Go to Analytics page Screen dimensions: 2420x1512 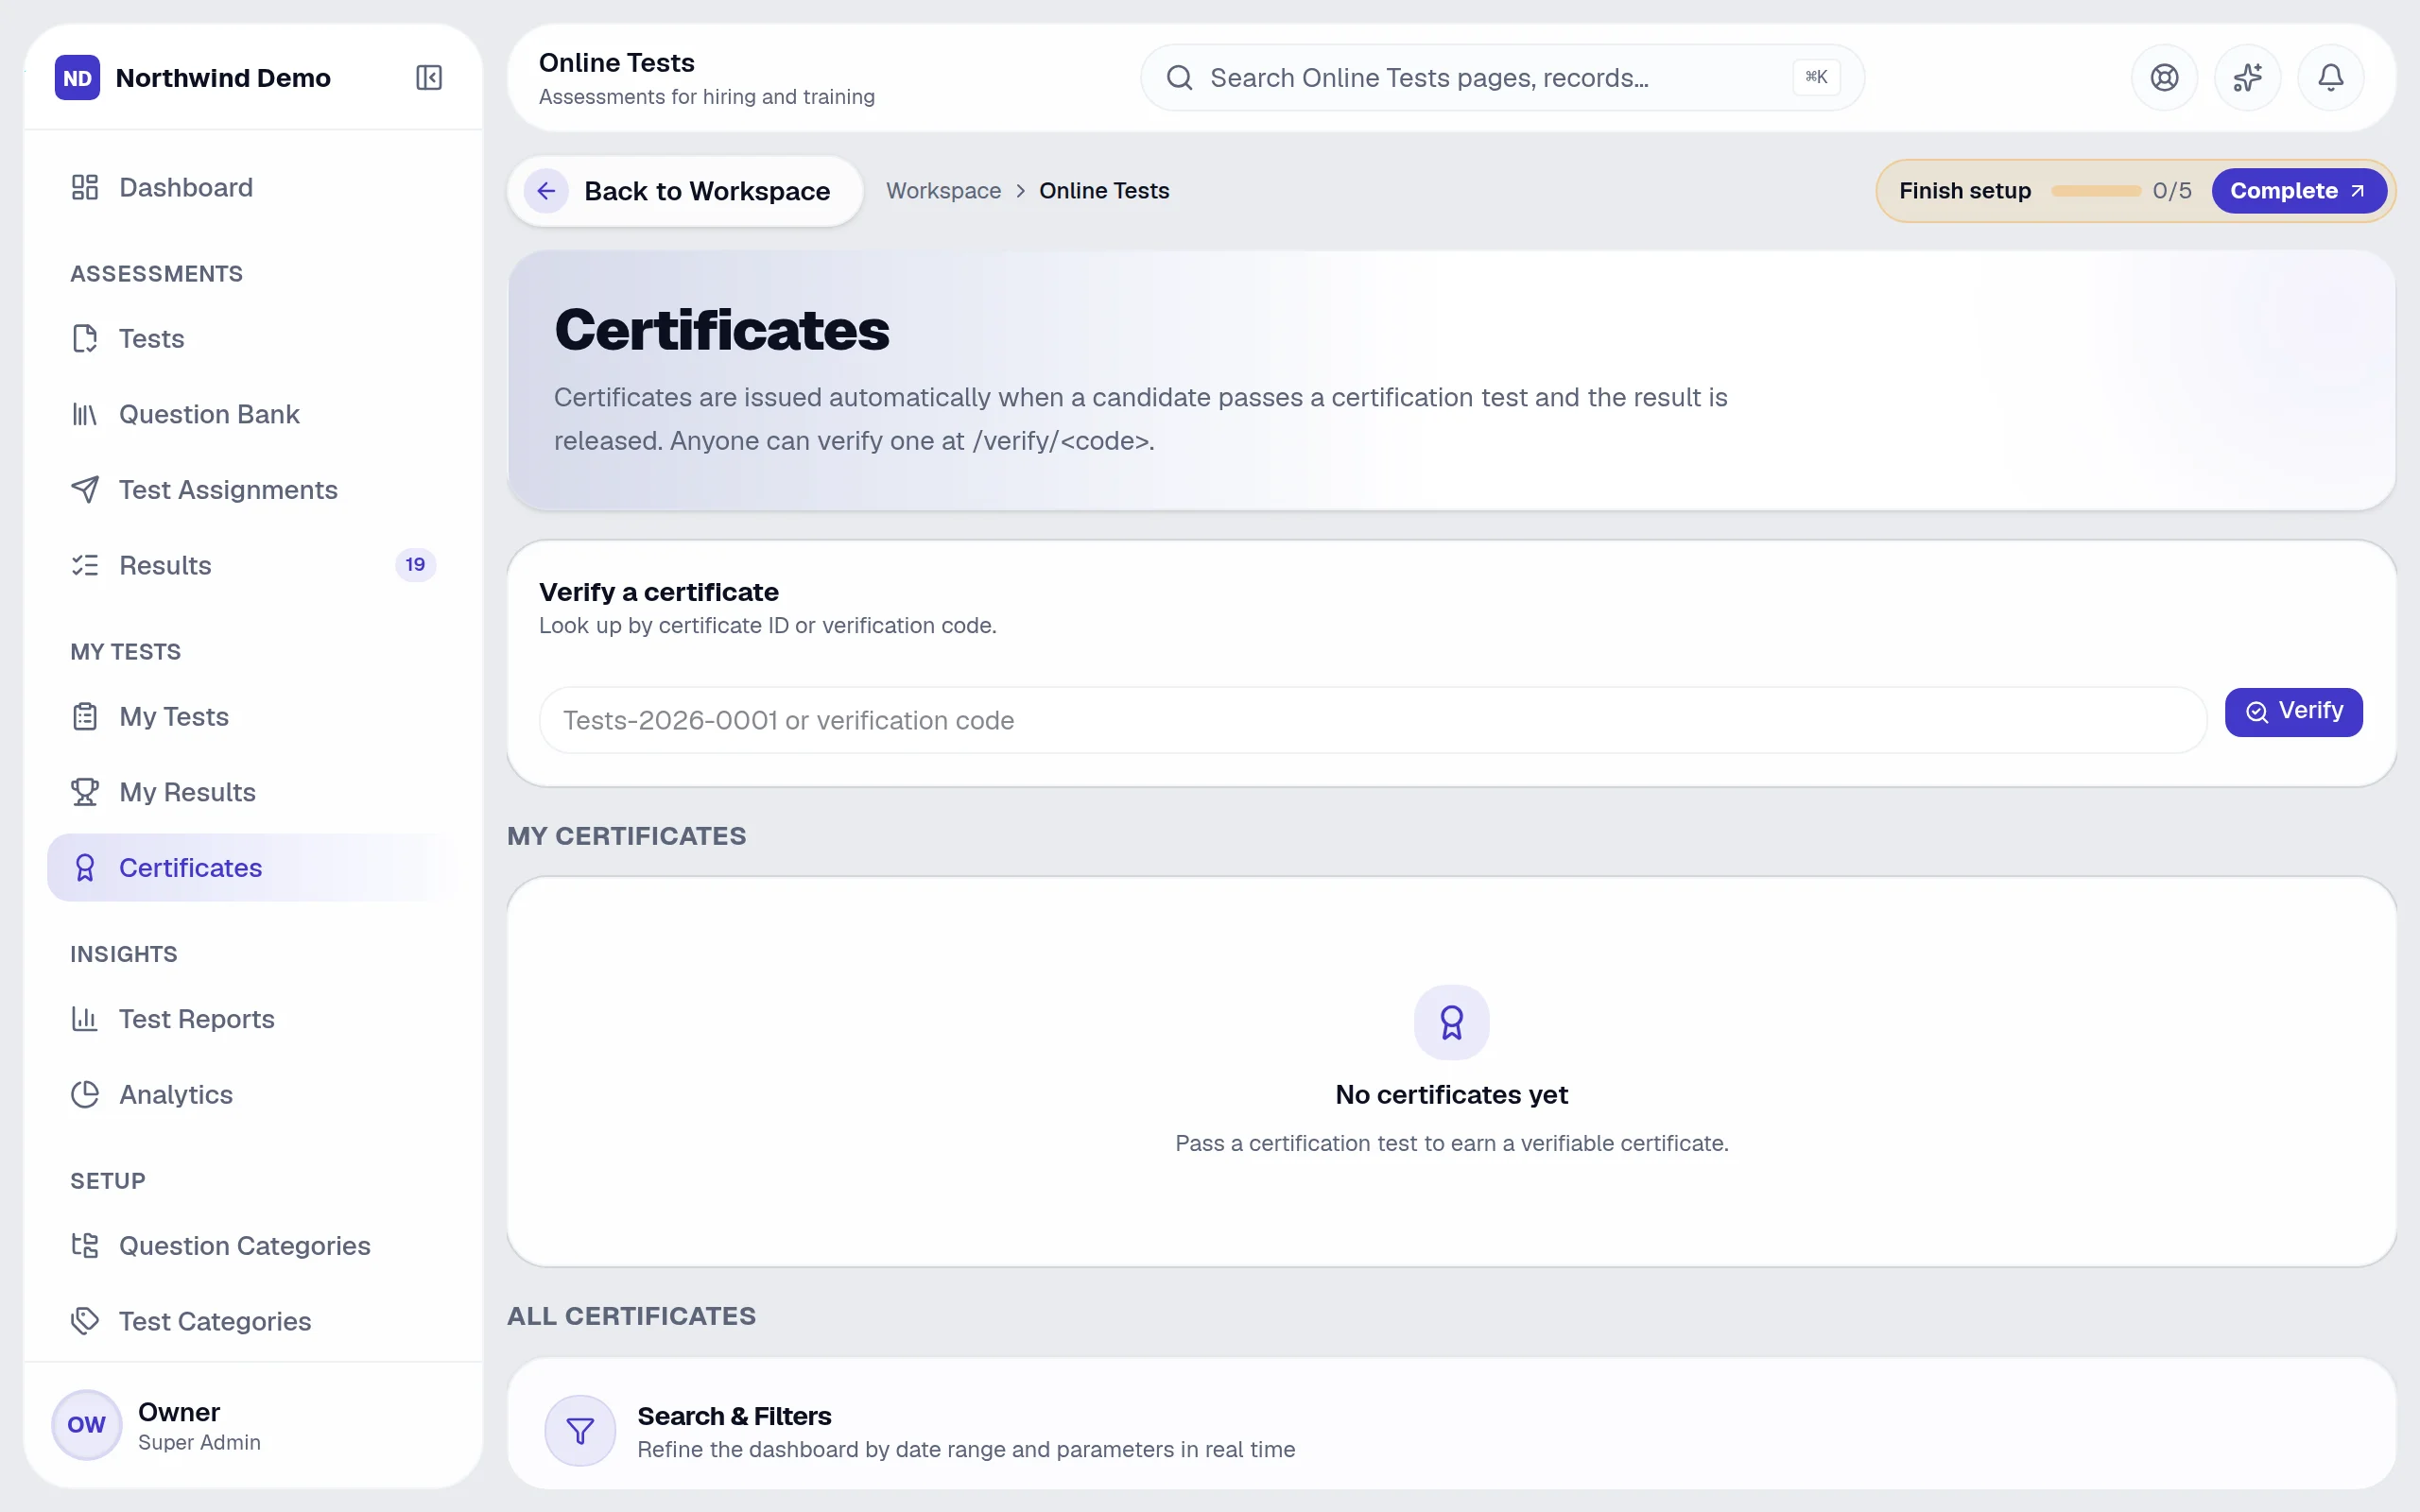click(252, 1095)
